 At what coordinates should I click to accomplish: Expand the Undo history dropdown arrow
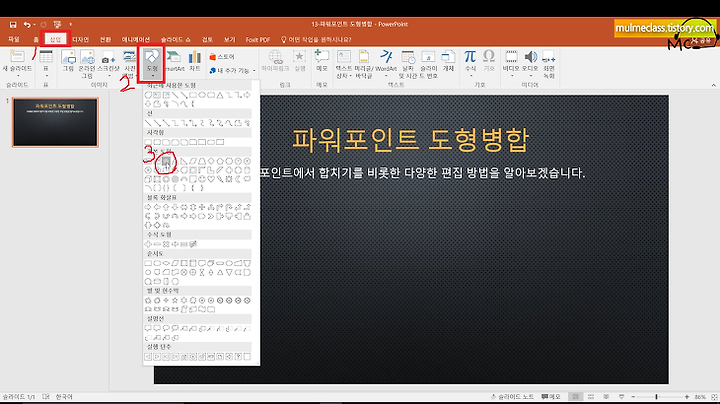(34, 24)
